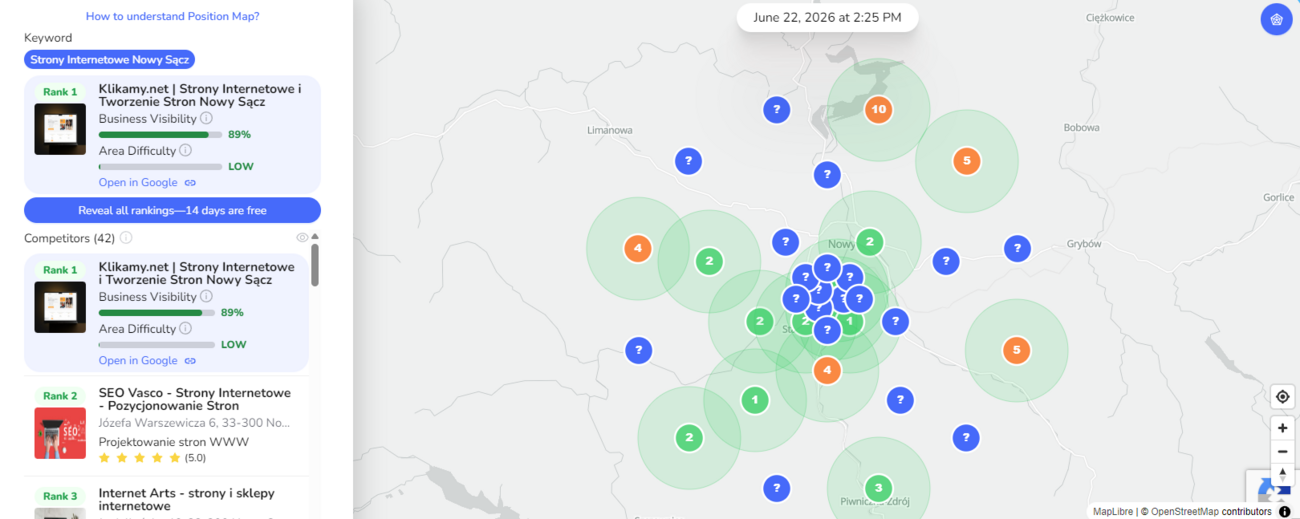Click Klikamy.net title in top keyword card

[x=200, y=95]
